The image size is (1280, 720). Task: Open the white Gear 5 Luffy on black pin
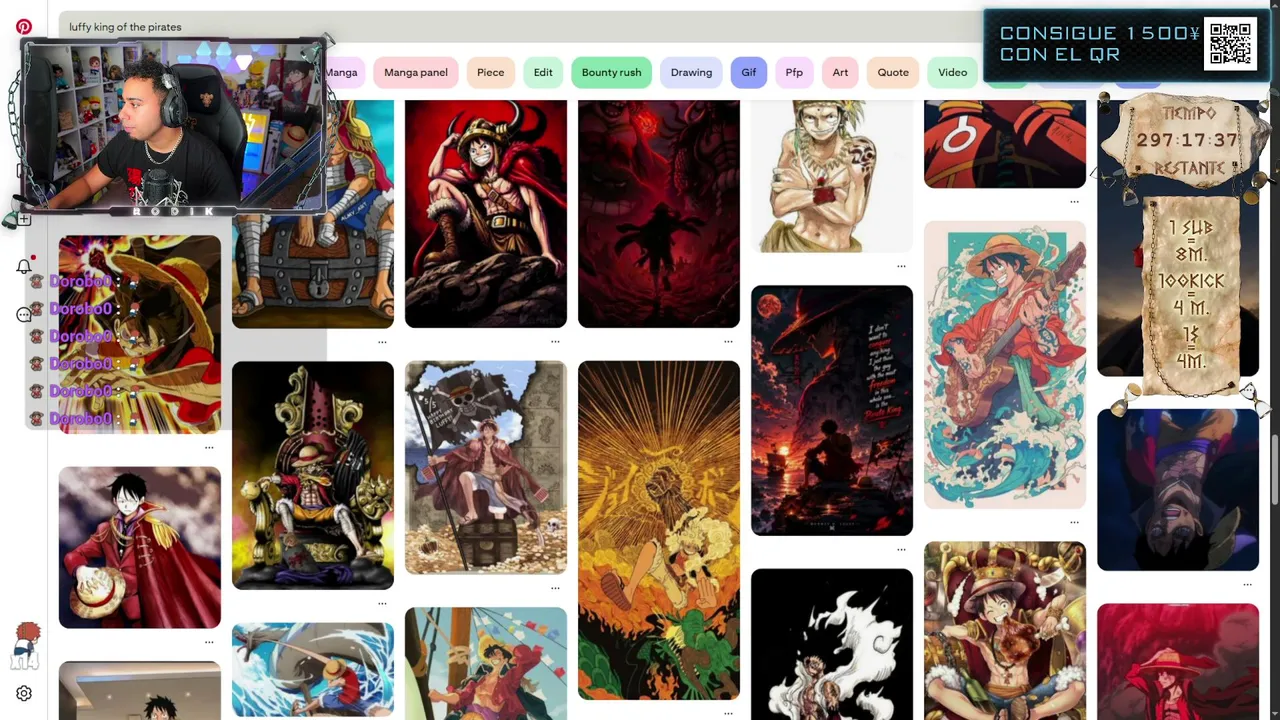832,645
